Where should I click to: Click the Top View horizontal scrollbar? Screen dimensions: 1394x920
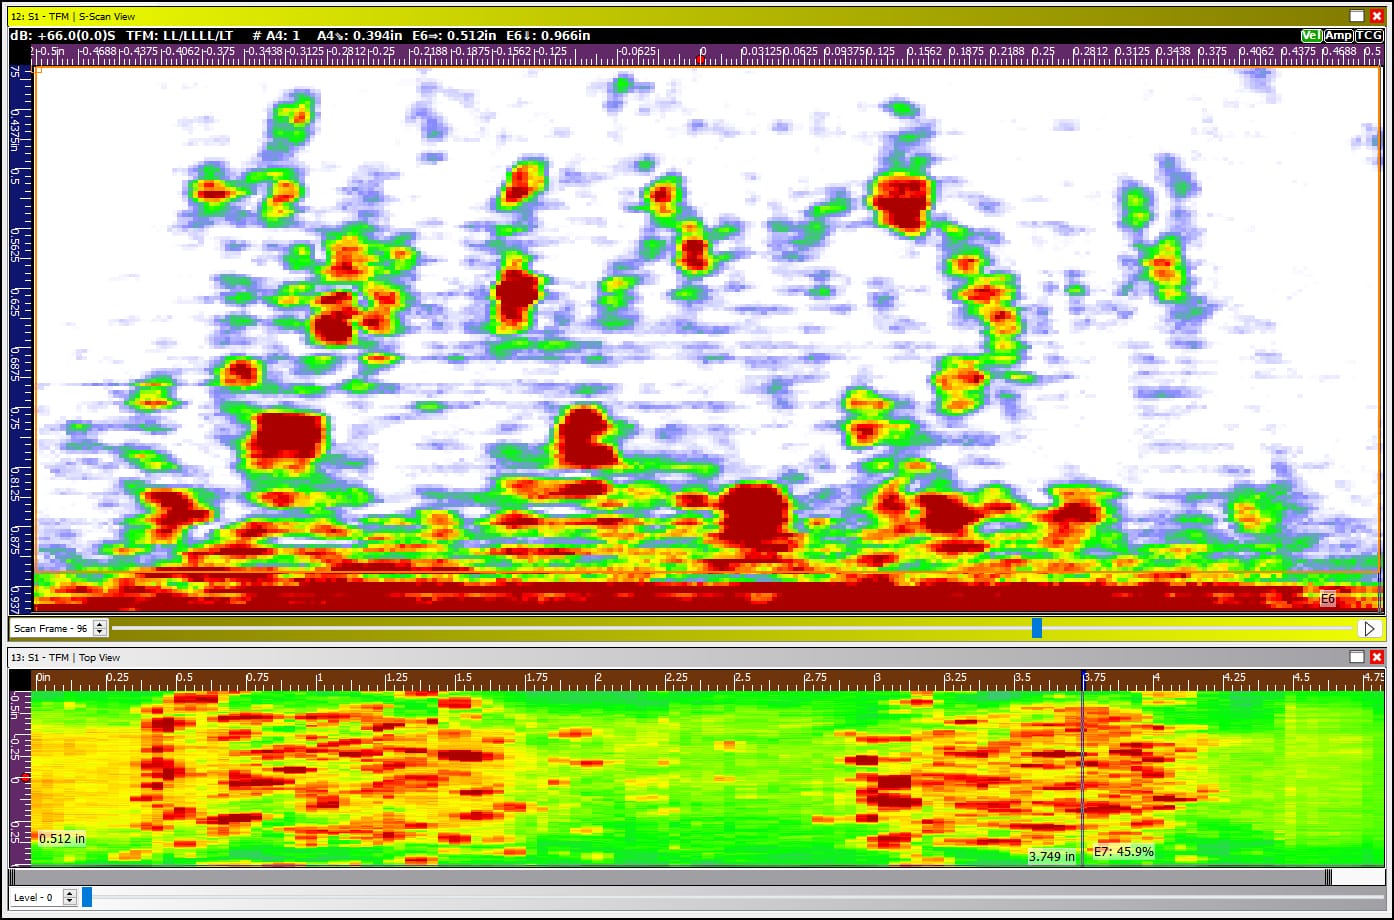[x=670, y=877]
